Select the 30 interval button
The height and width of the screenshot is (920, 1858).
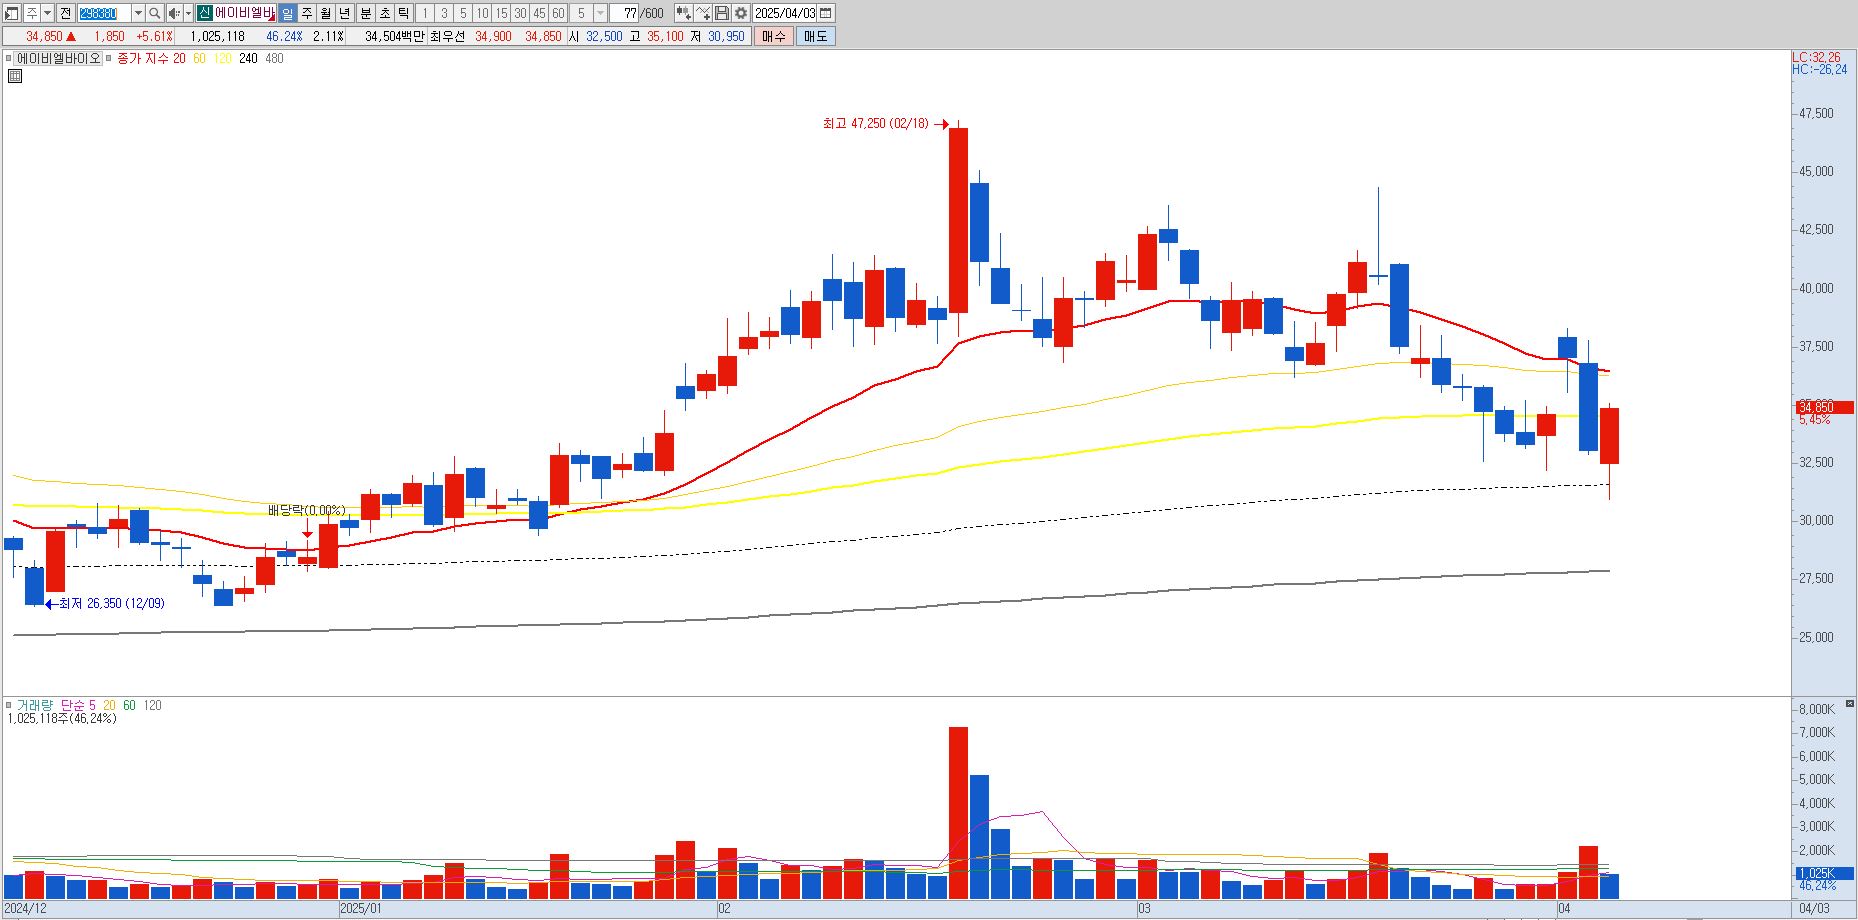click(520, 13)
